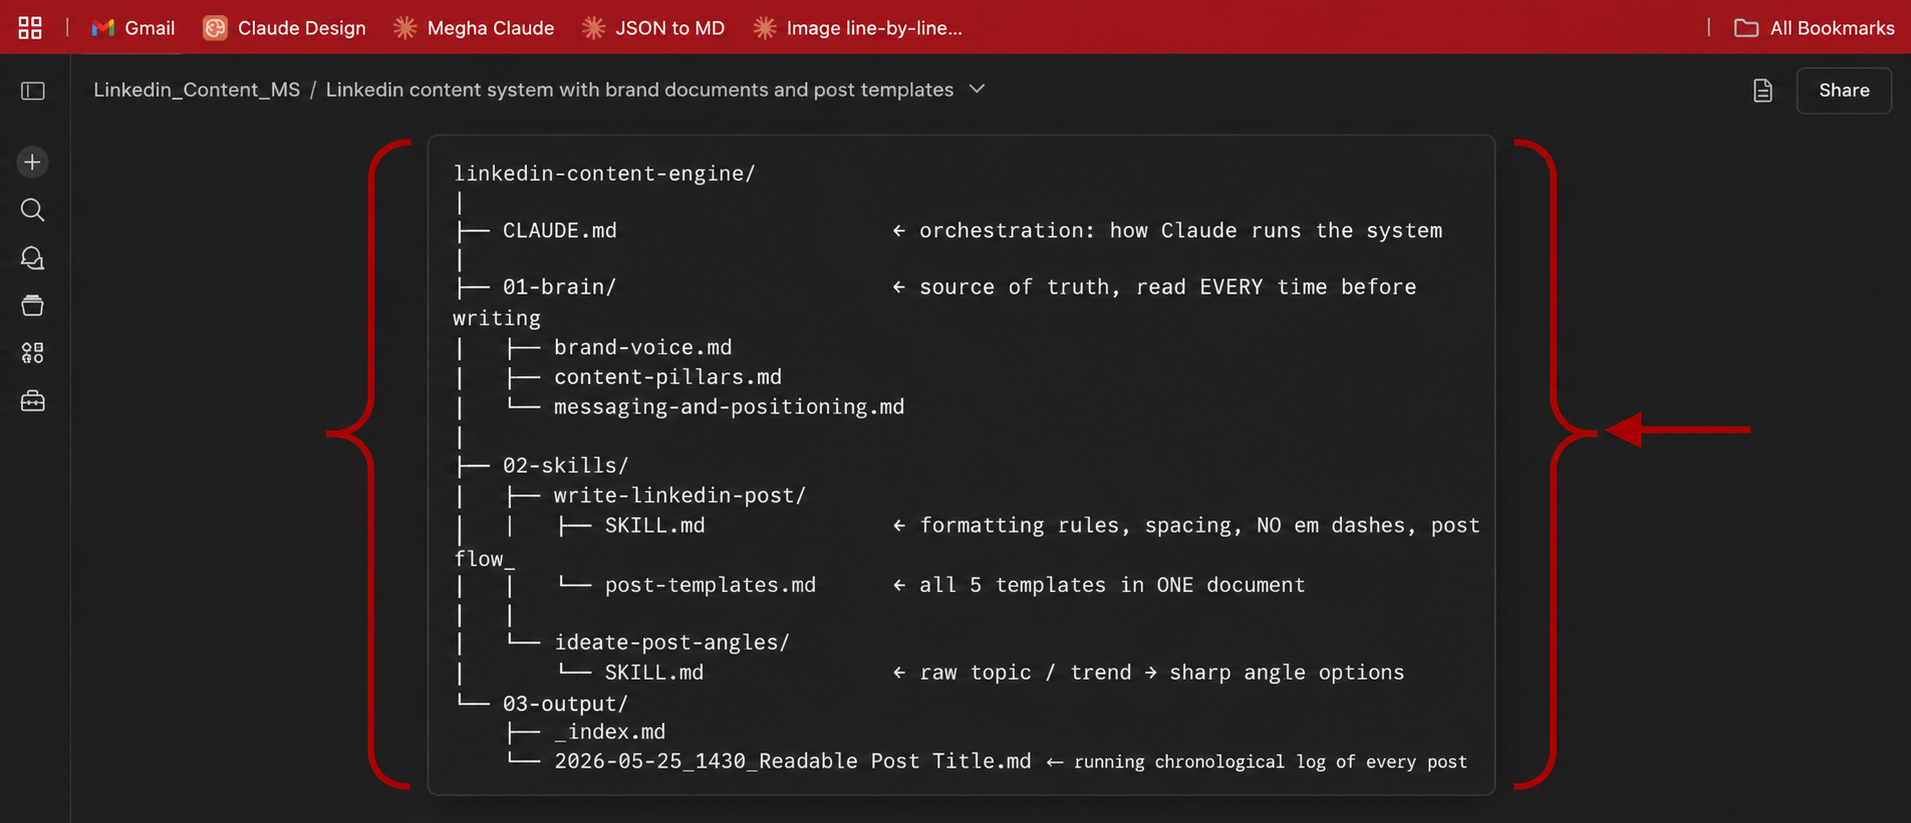Start a new chat with plus icon
The width and height of the screenshot is (1911, 823).
(x=32, y=162)
